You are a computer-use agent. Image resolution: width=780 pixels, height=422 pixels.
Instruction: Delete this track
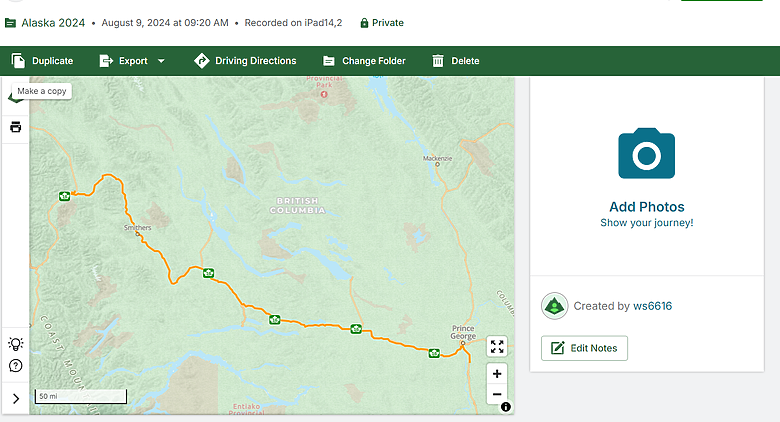click(456, 61)
